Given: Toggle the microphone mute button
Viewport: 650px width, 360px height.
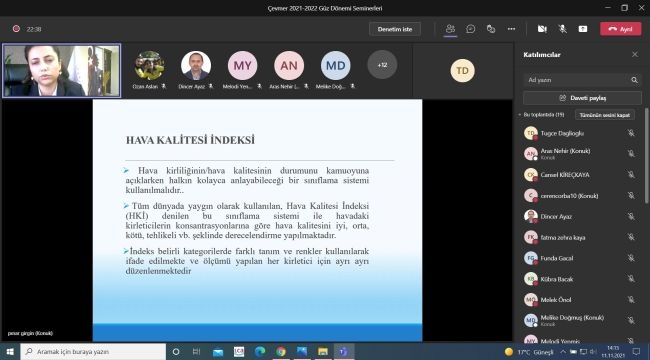Looking at the screenshot, I should click(563, 29).
